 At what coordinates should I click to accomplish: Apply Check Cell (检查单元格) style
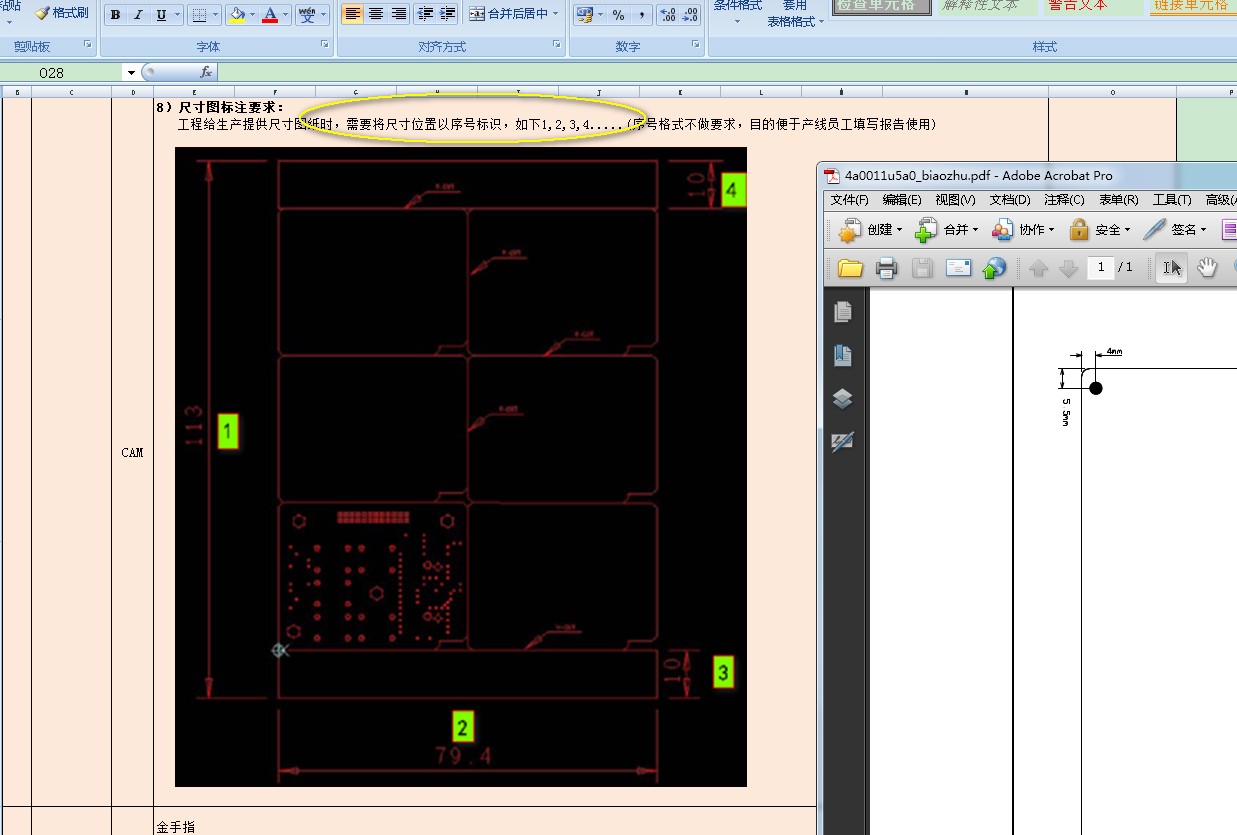(881, 6)
